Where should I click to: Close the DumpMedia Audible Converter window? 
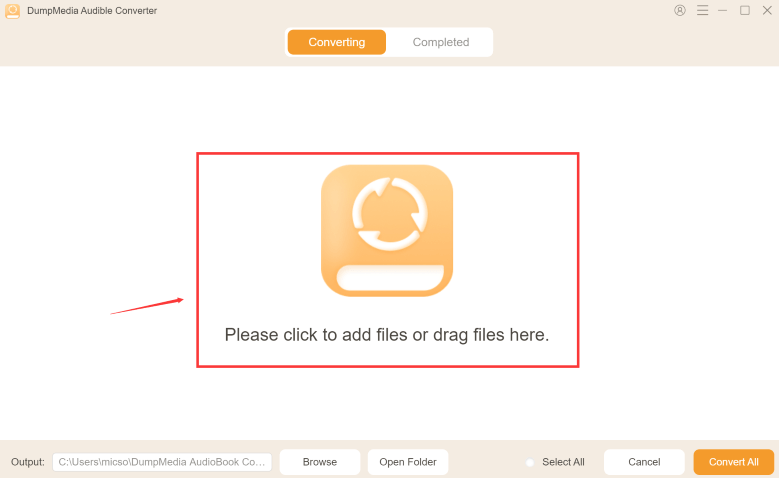pos(767,10)
